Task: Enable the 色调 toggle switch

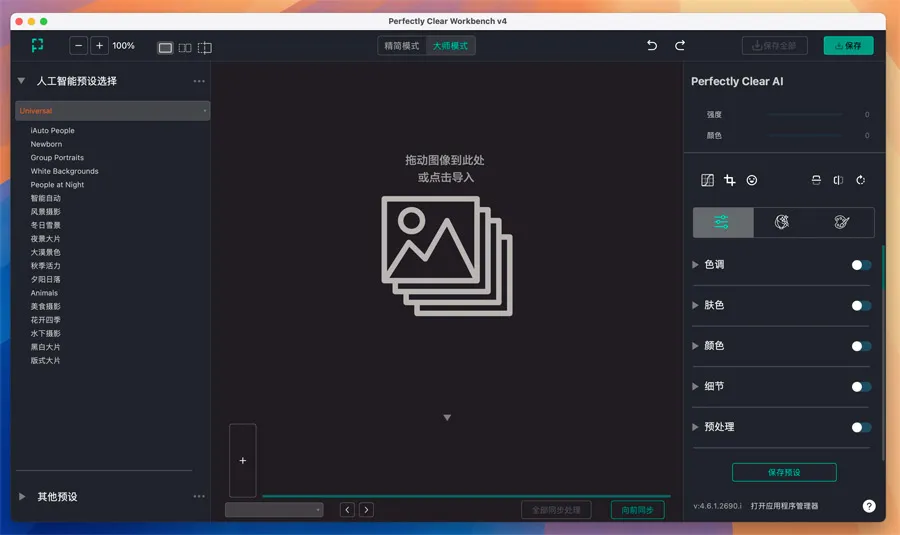Action: tap(861, 265)
